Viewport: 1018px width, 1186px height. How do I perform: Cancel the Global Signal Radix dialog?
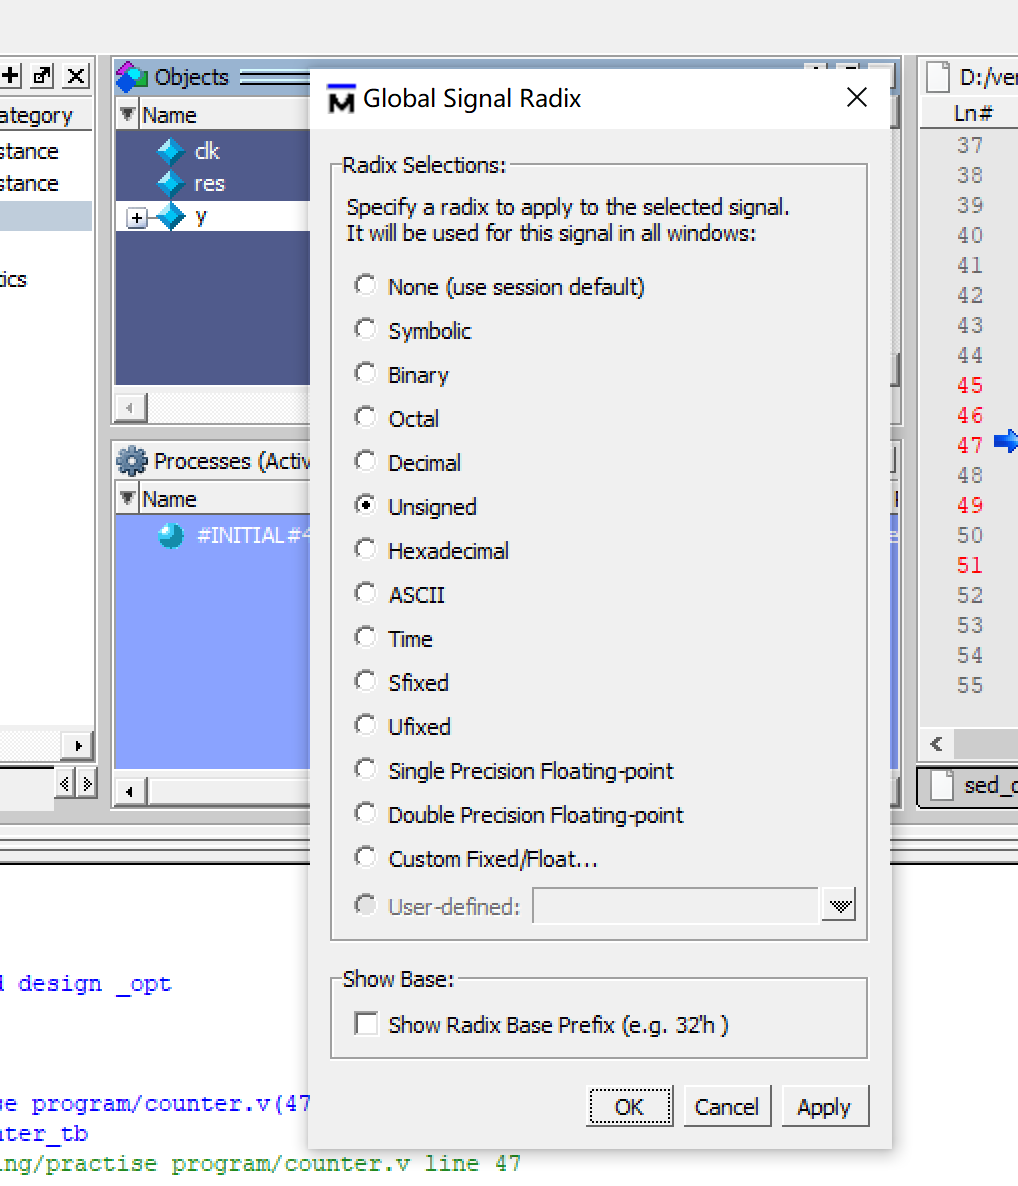(727, 1107)
